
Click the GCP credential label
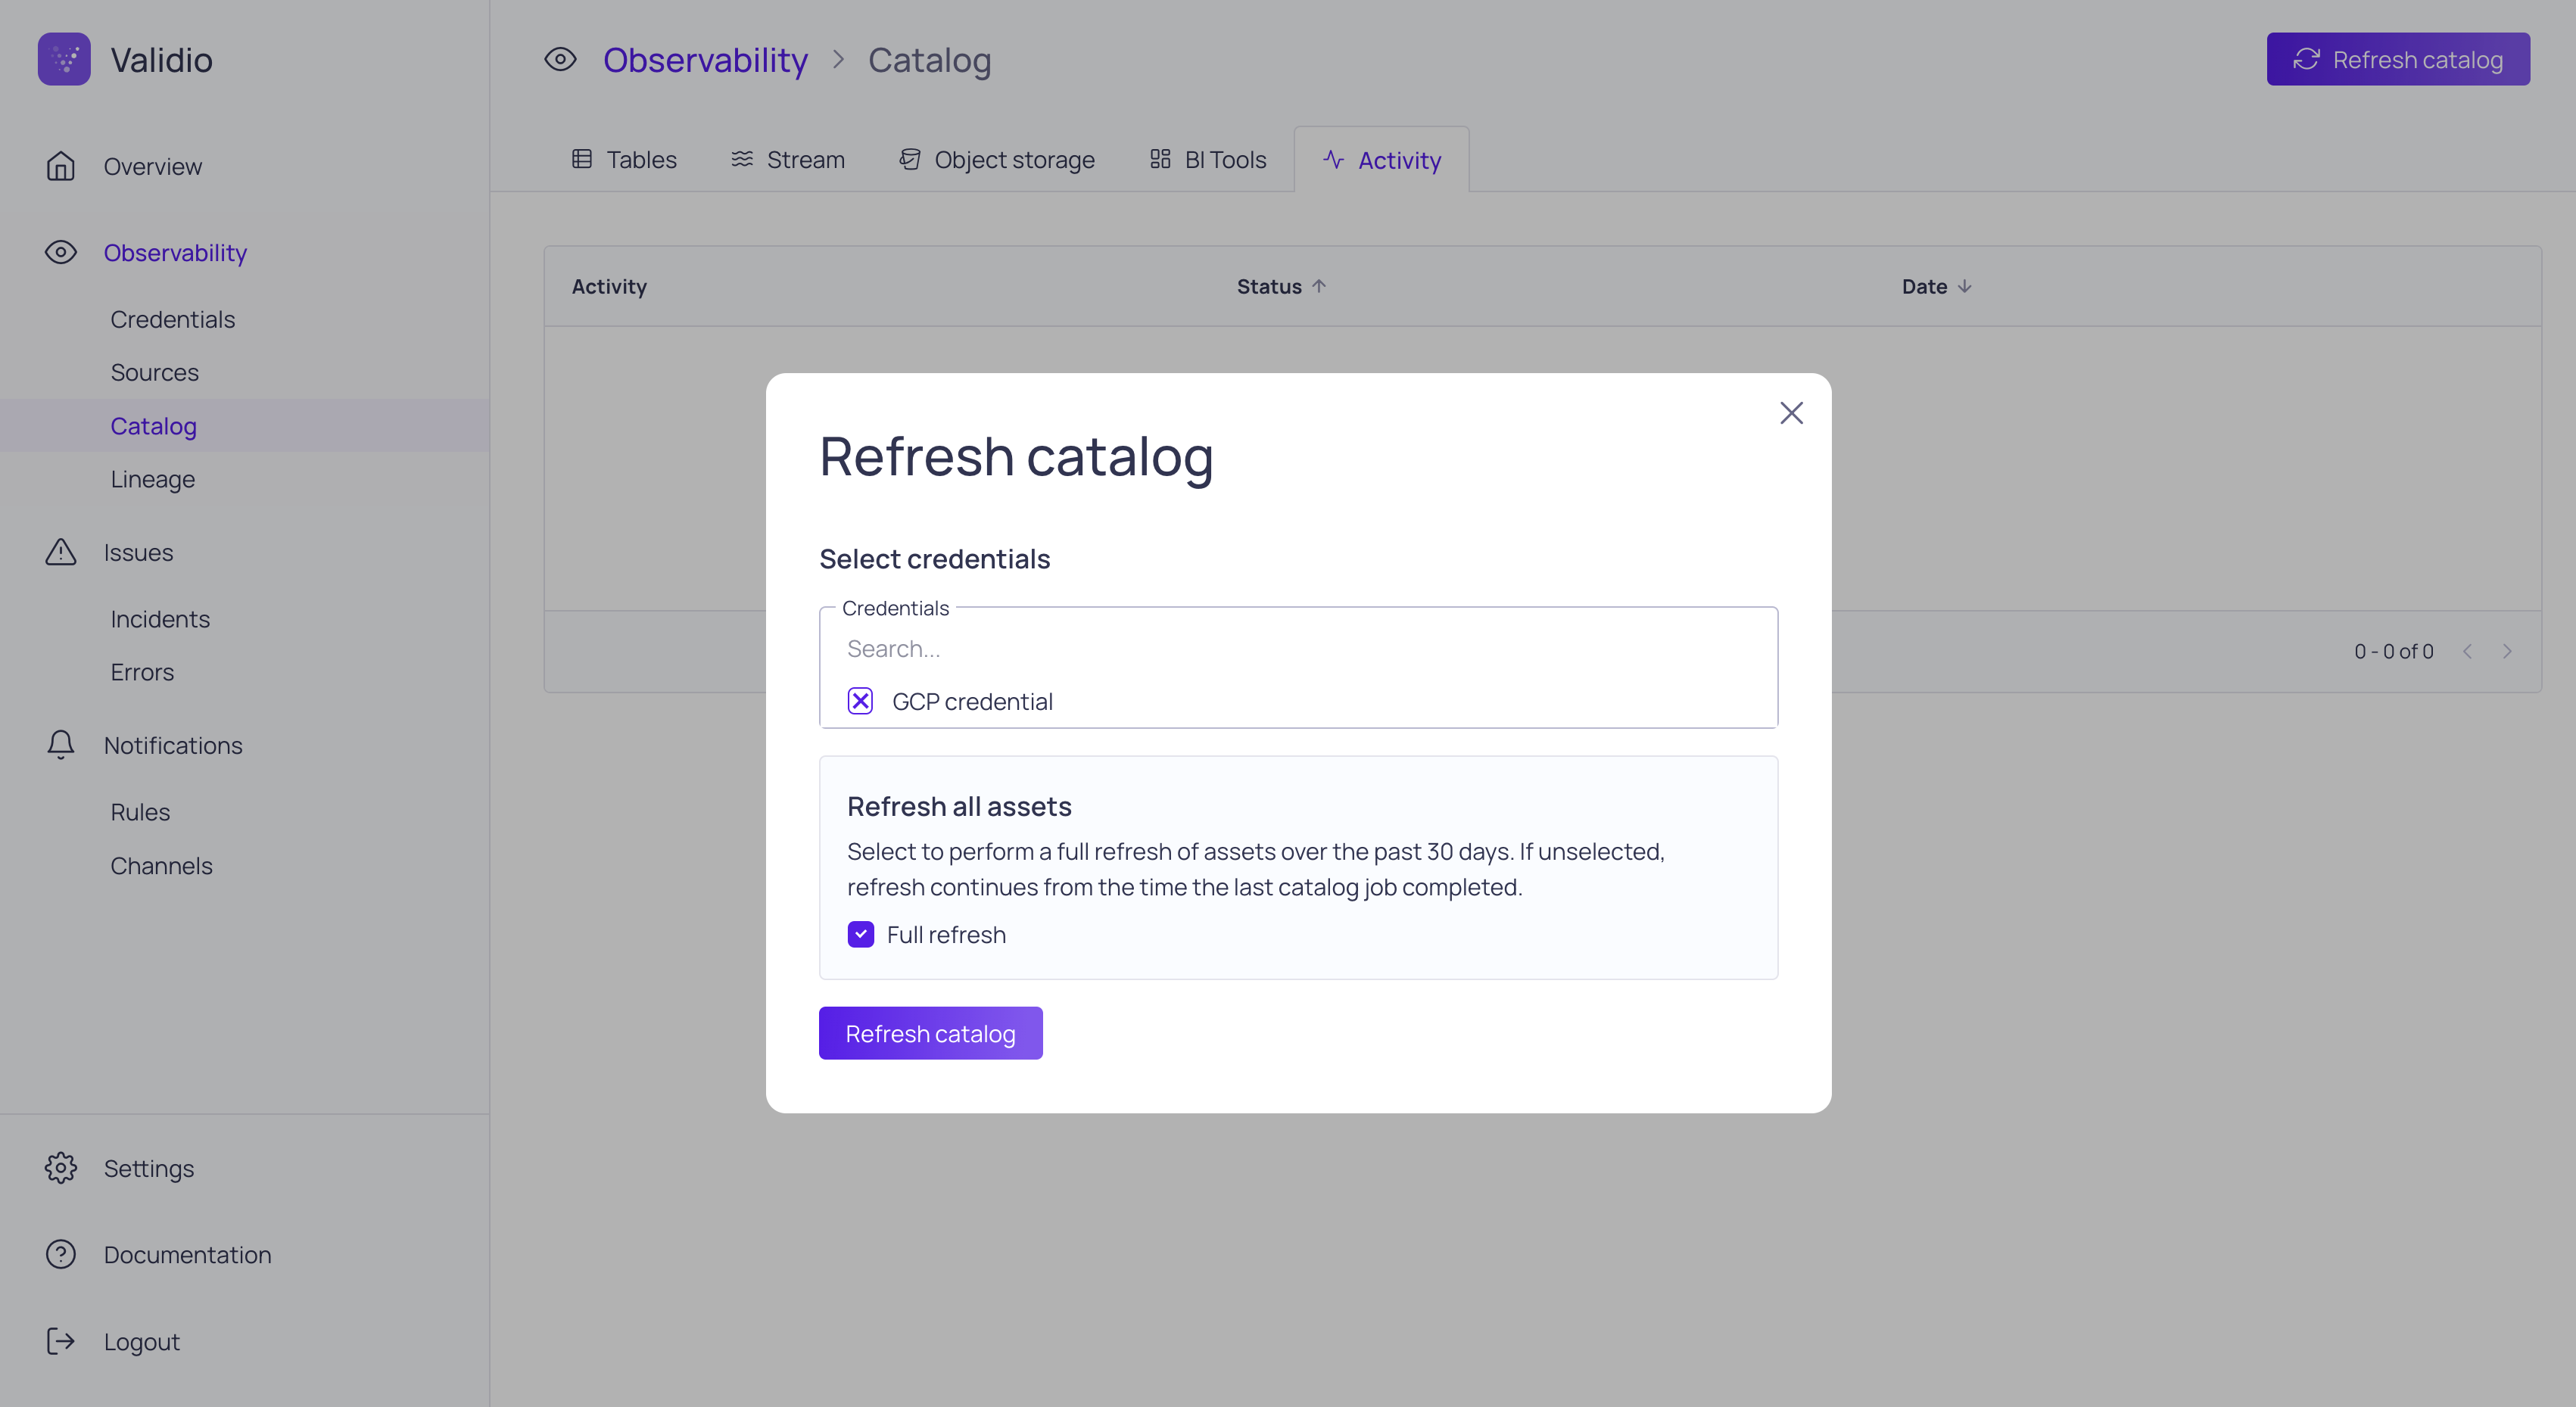coord(972,701)
